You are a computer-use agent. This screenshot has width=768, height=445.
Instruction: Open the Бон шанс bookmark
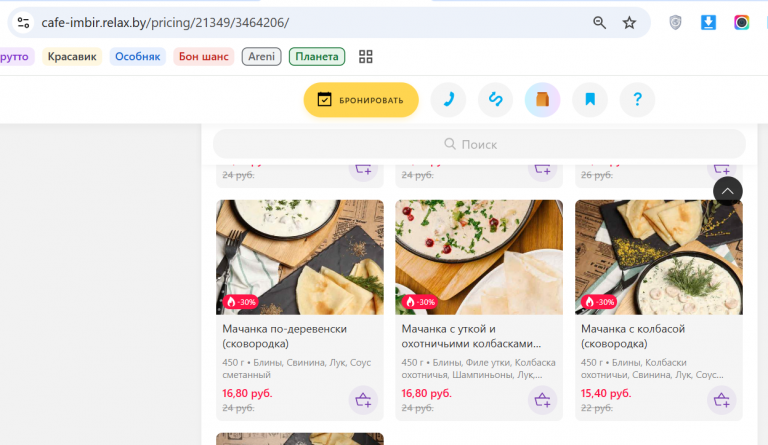204,56
